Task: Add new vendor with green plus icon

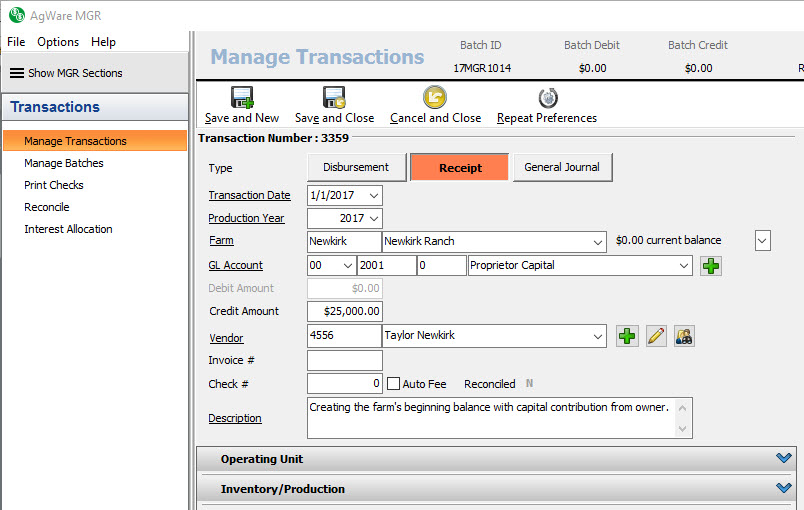Action: 627,336
